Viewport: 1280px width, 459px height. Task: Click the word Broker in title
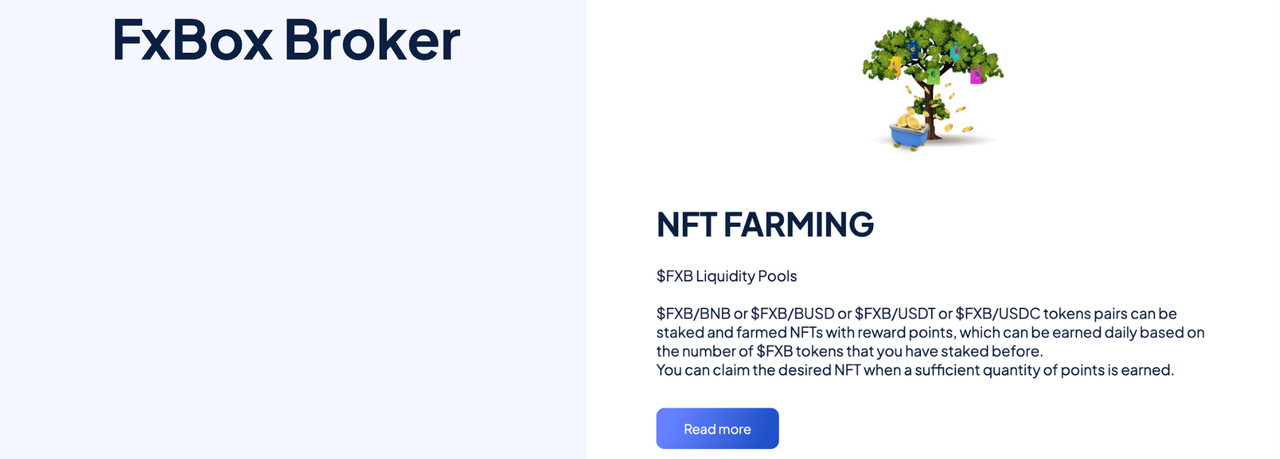[372, 39]
